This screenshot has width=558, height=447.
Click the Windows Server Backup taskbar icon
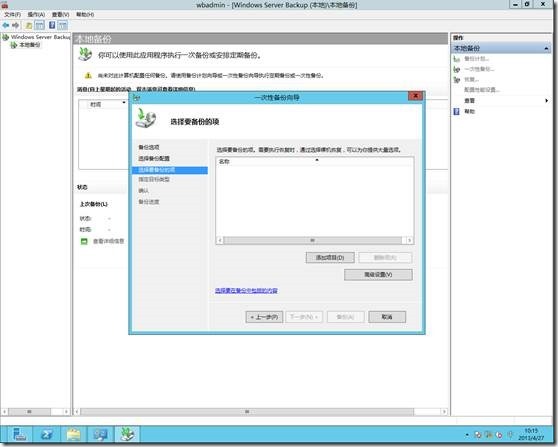(127, 435)
